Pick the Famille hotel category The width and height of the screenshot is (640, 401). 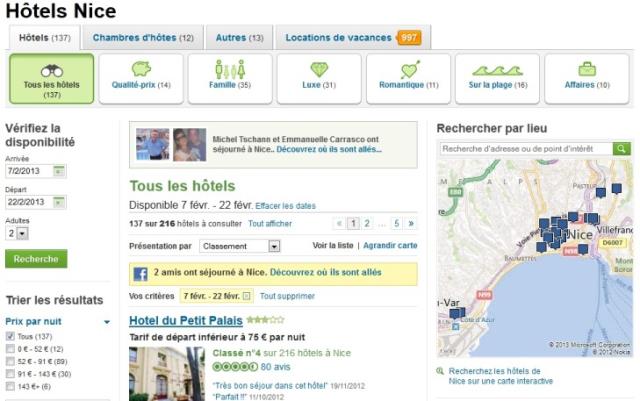tap(230, 79)
